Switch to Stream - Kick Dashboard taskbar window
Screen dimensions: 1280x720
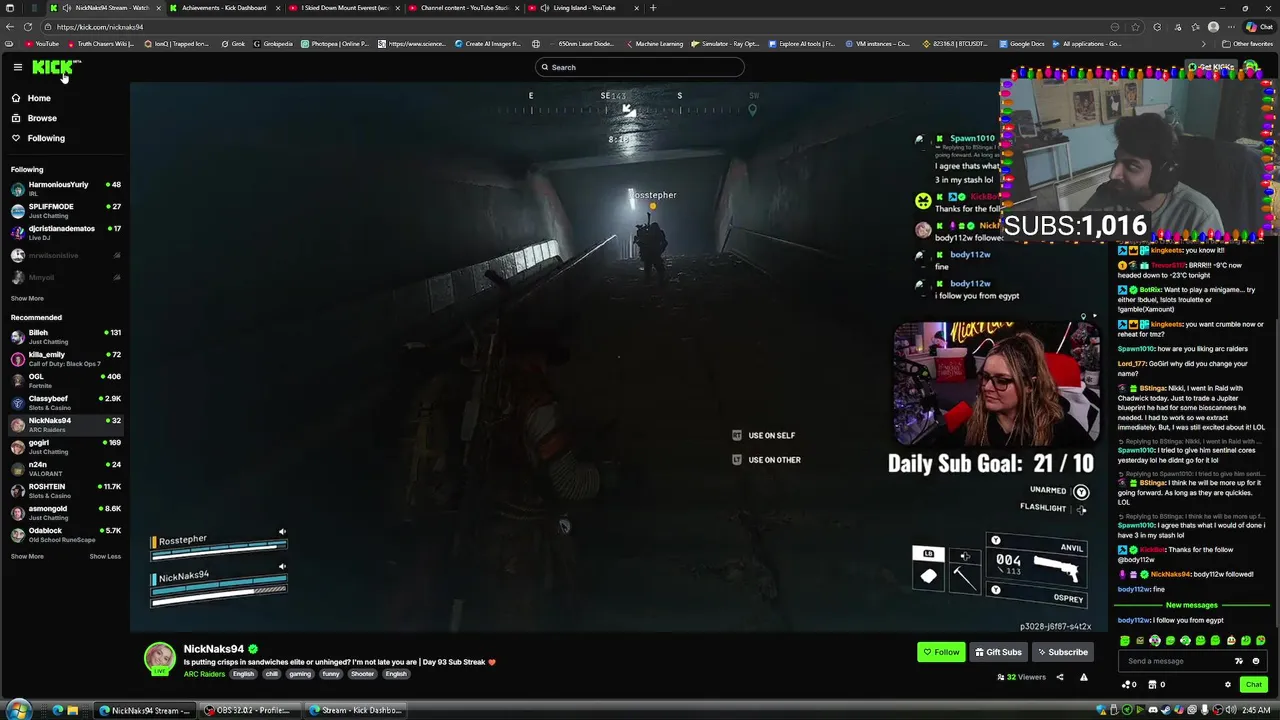point(355,711)
